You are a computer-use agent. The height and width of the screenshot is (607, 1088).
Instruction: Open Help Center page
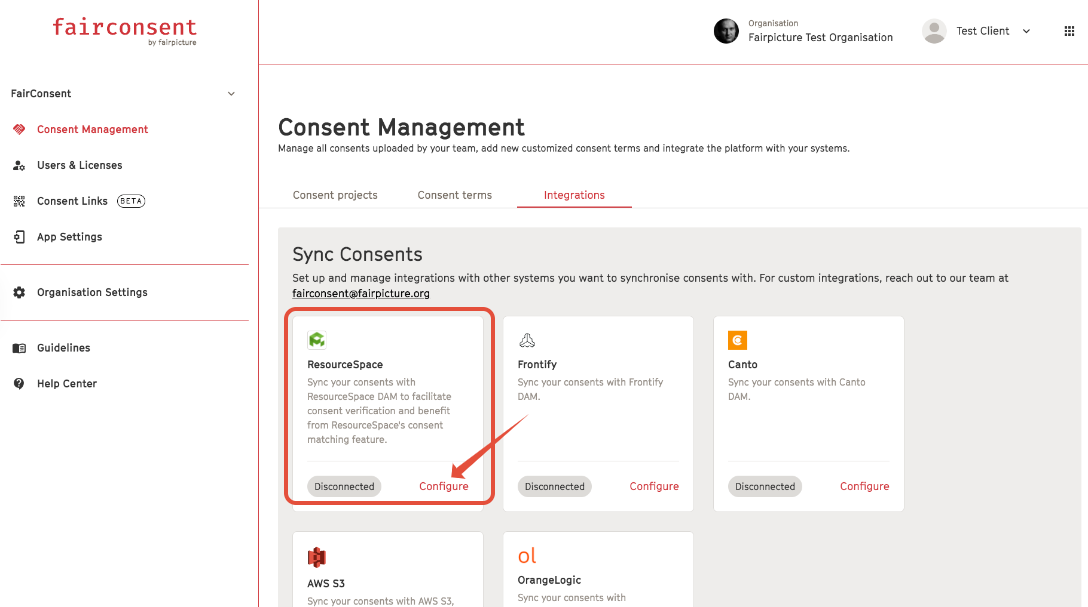coord(67,384)
